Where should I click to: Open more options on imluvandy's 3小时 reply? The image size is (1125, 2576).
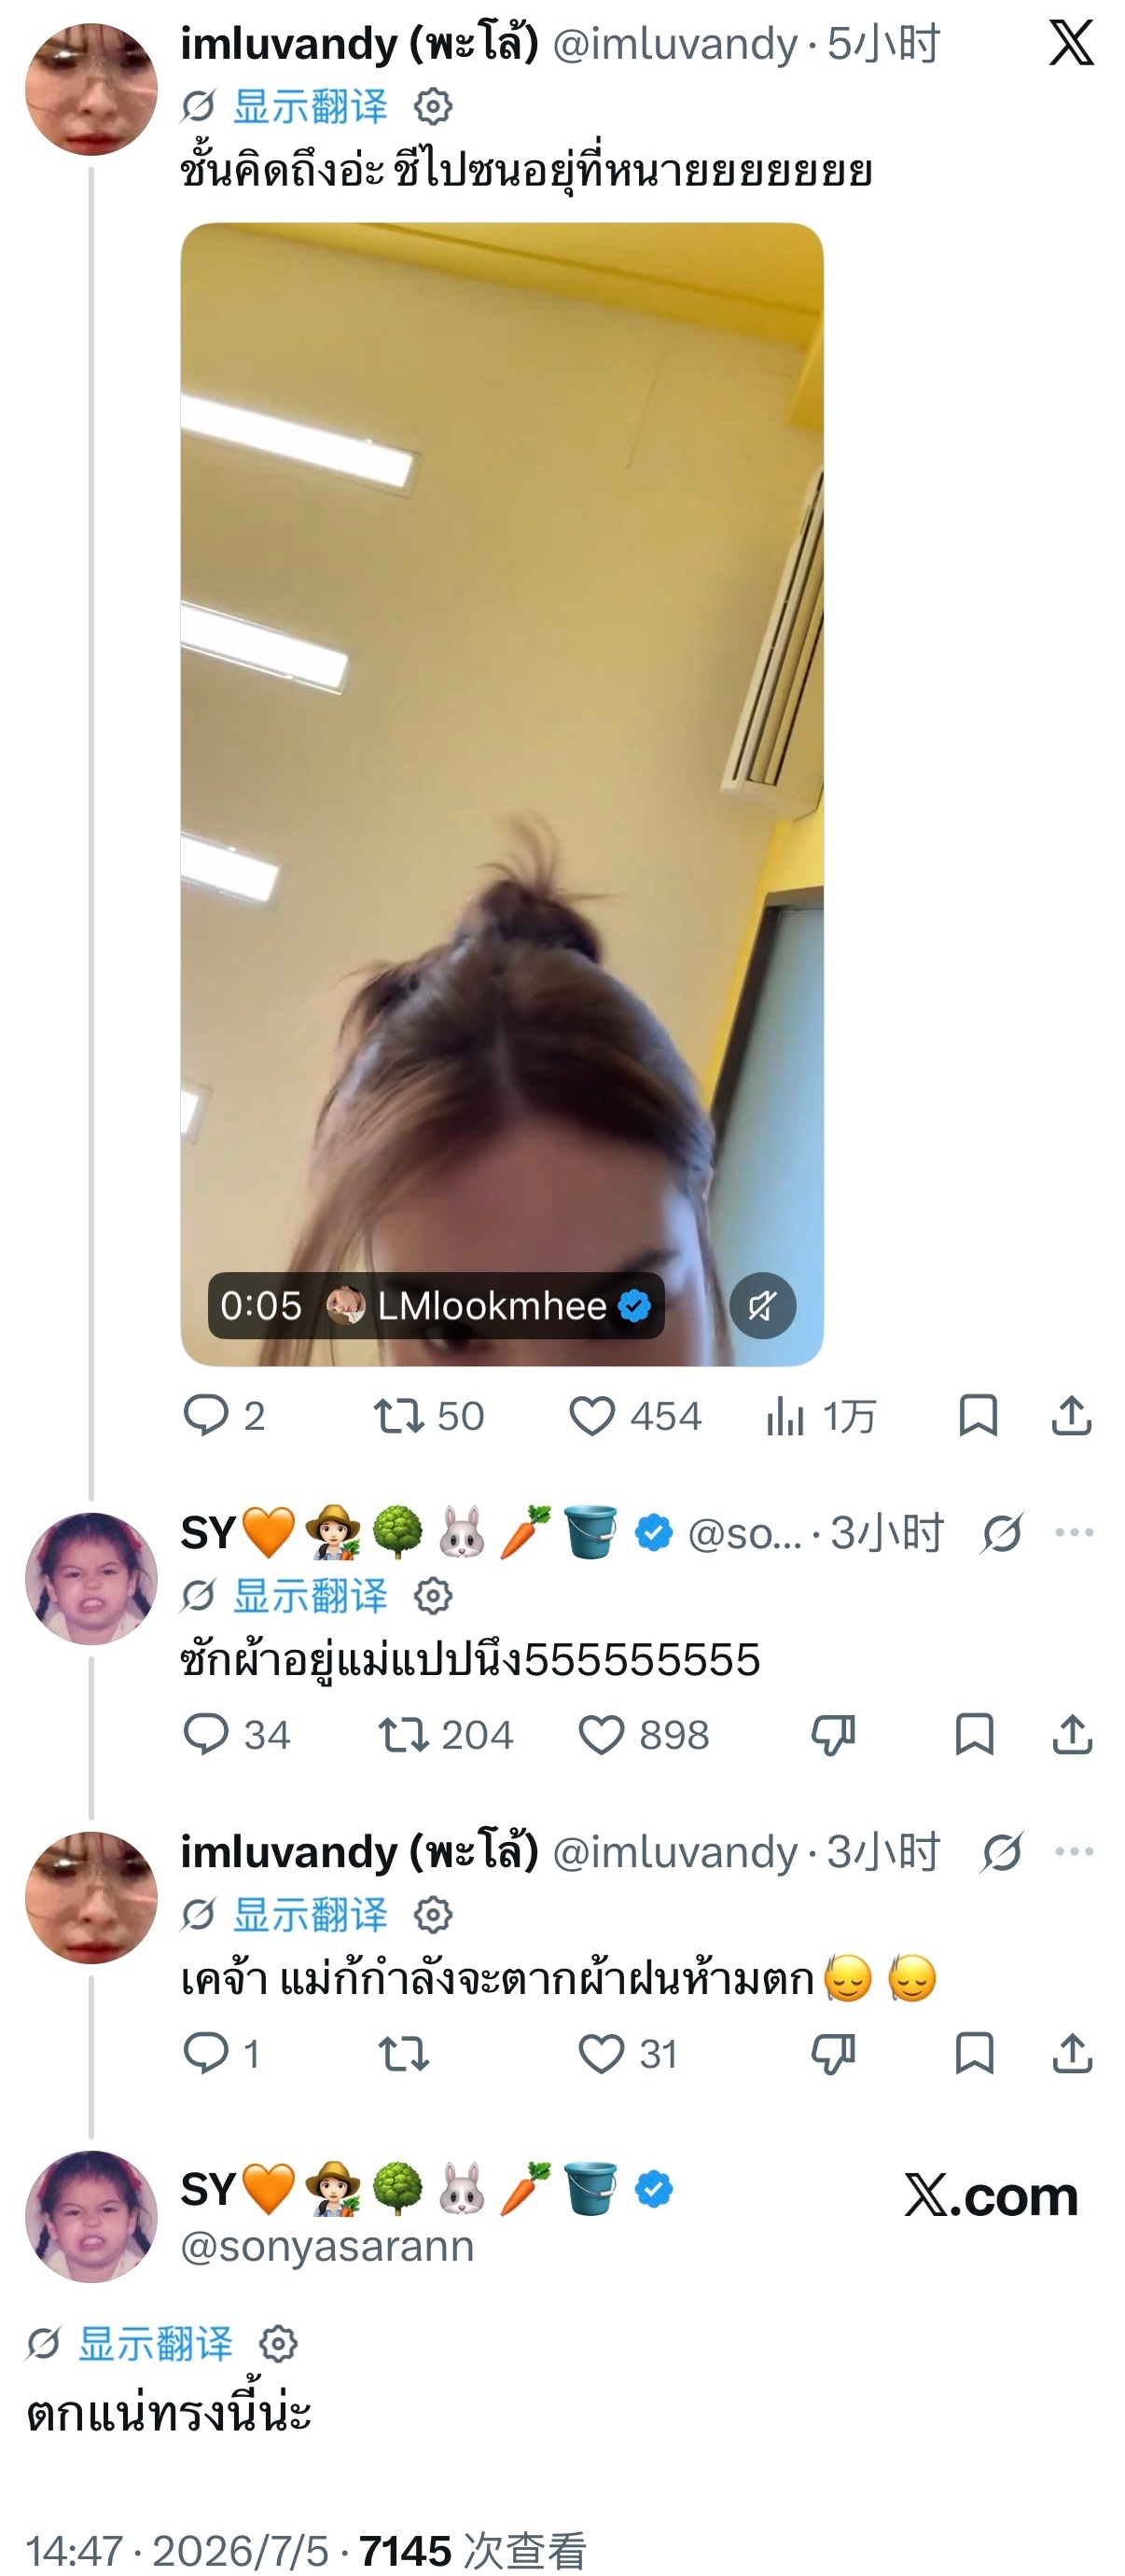click(1074, 1851)
